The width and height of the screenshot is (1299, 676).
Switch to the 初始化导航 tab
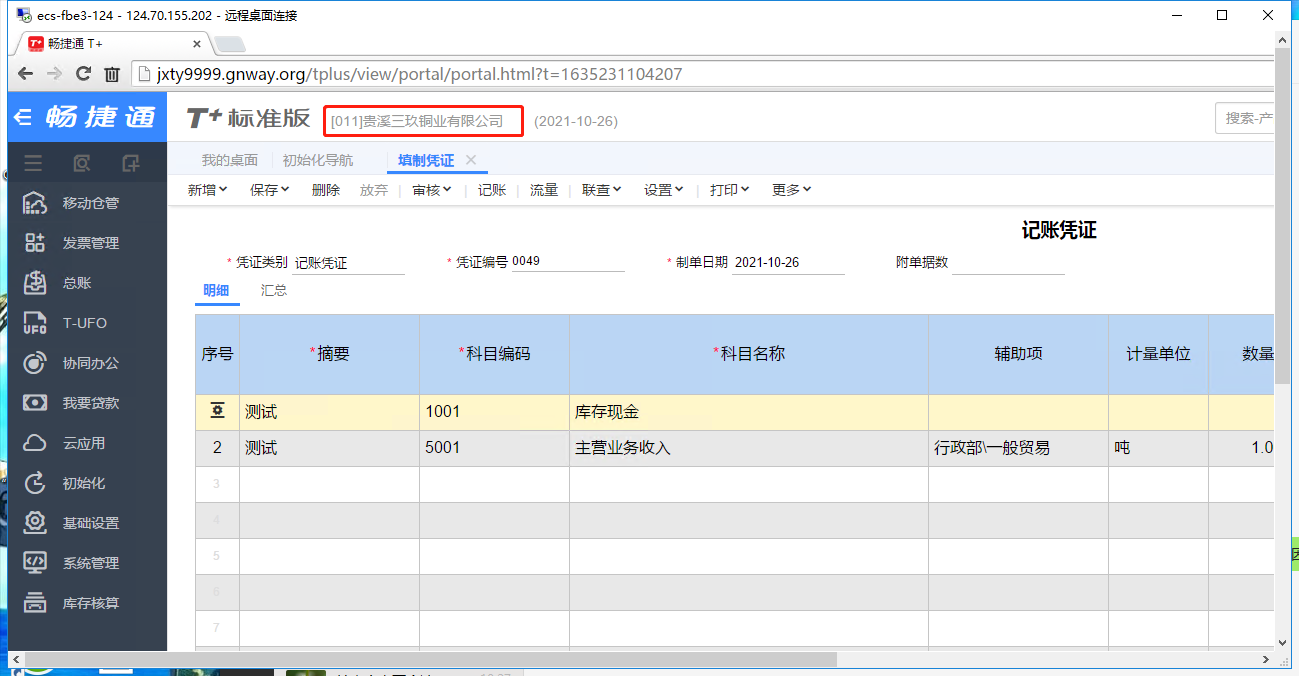[318, 160]
